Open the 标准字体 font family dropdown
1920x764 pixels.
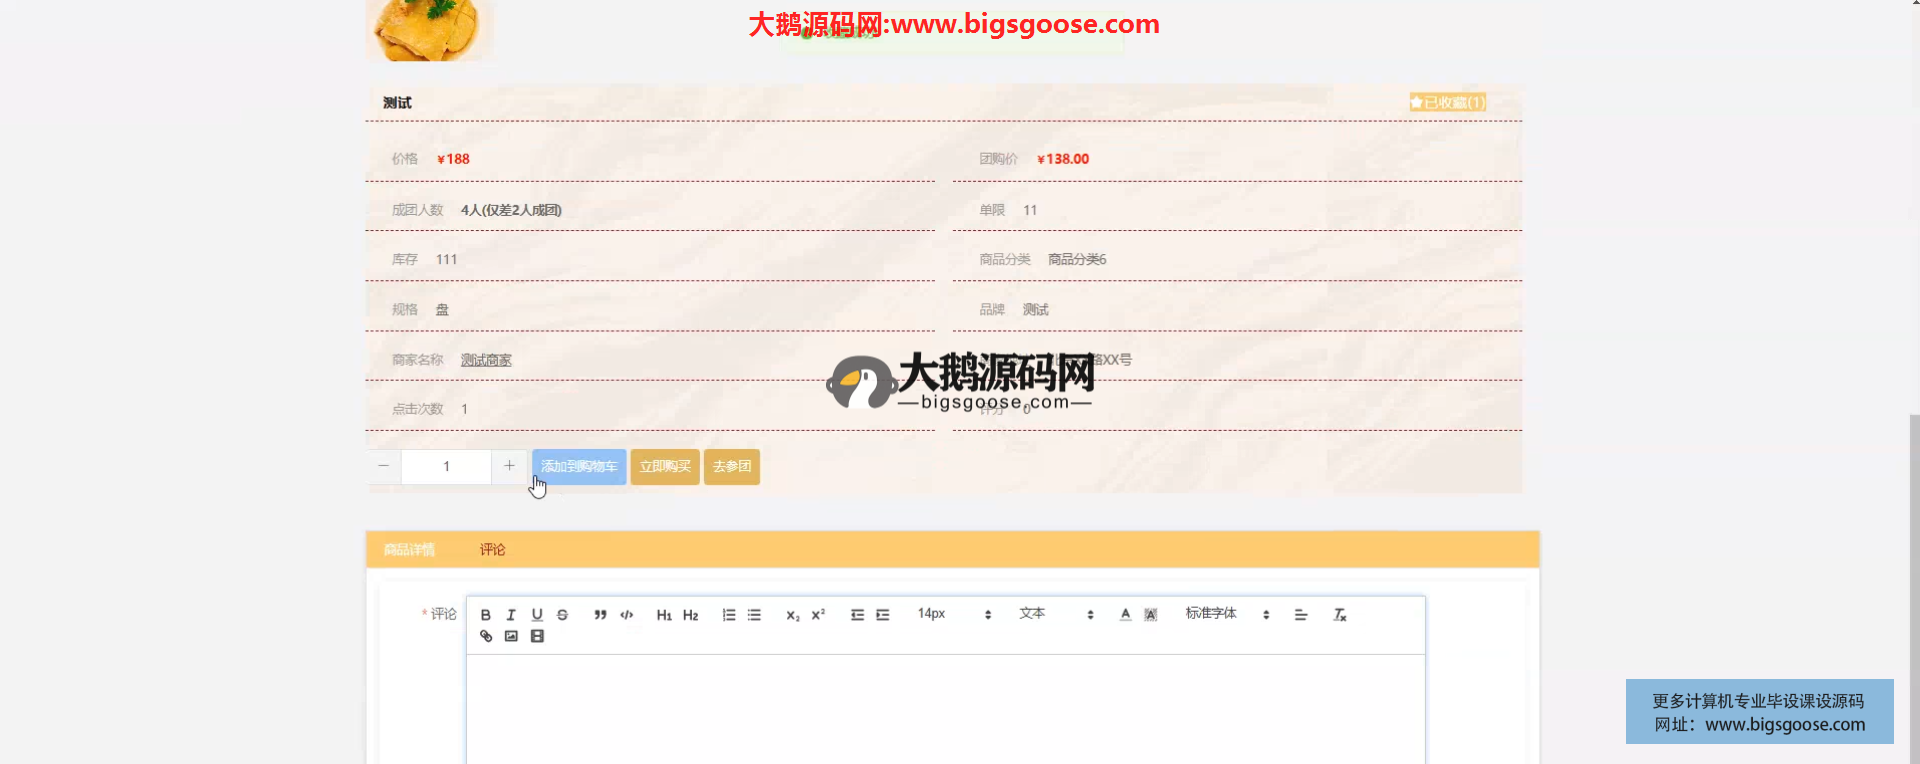tap(1227, 614)
